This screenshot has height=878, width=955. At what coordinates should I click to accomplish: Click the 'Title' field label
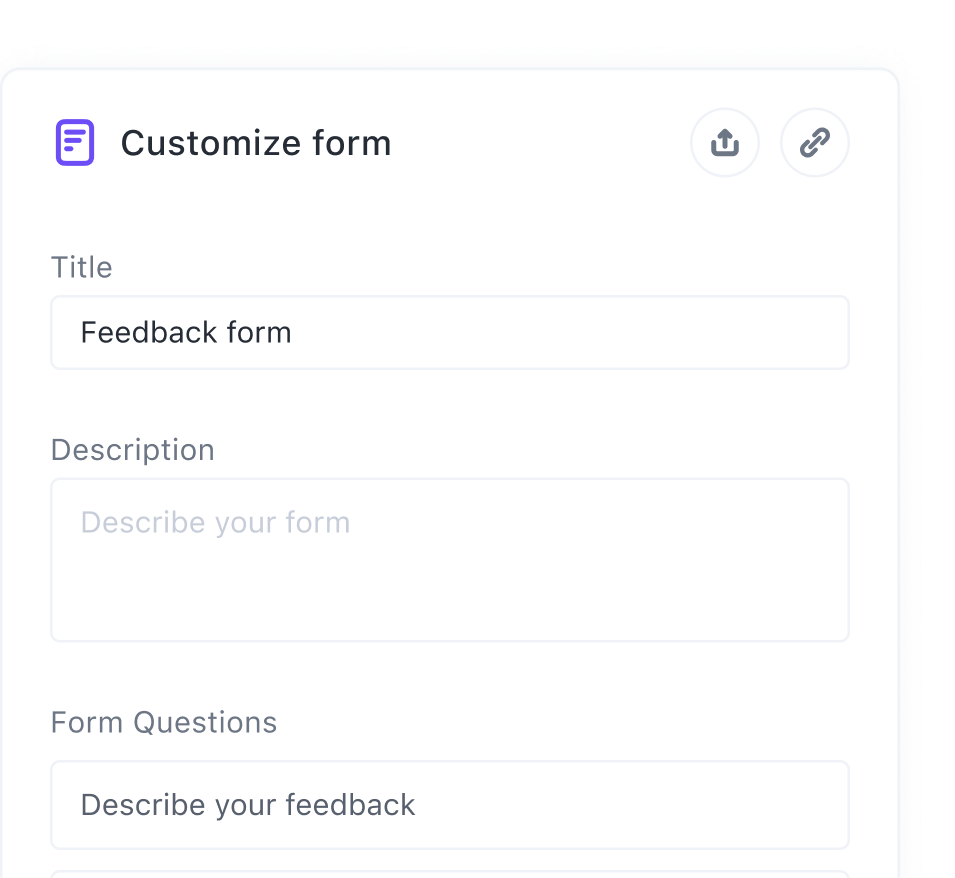coord(82,267)
